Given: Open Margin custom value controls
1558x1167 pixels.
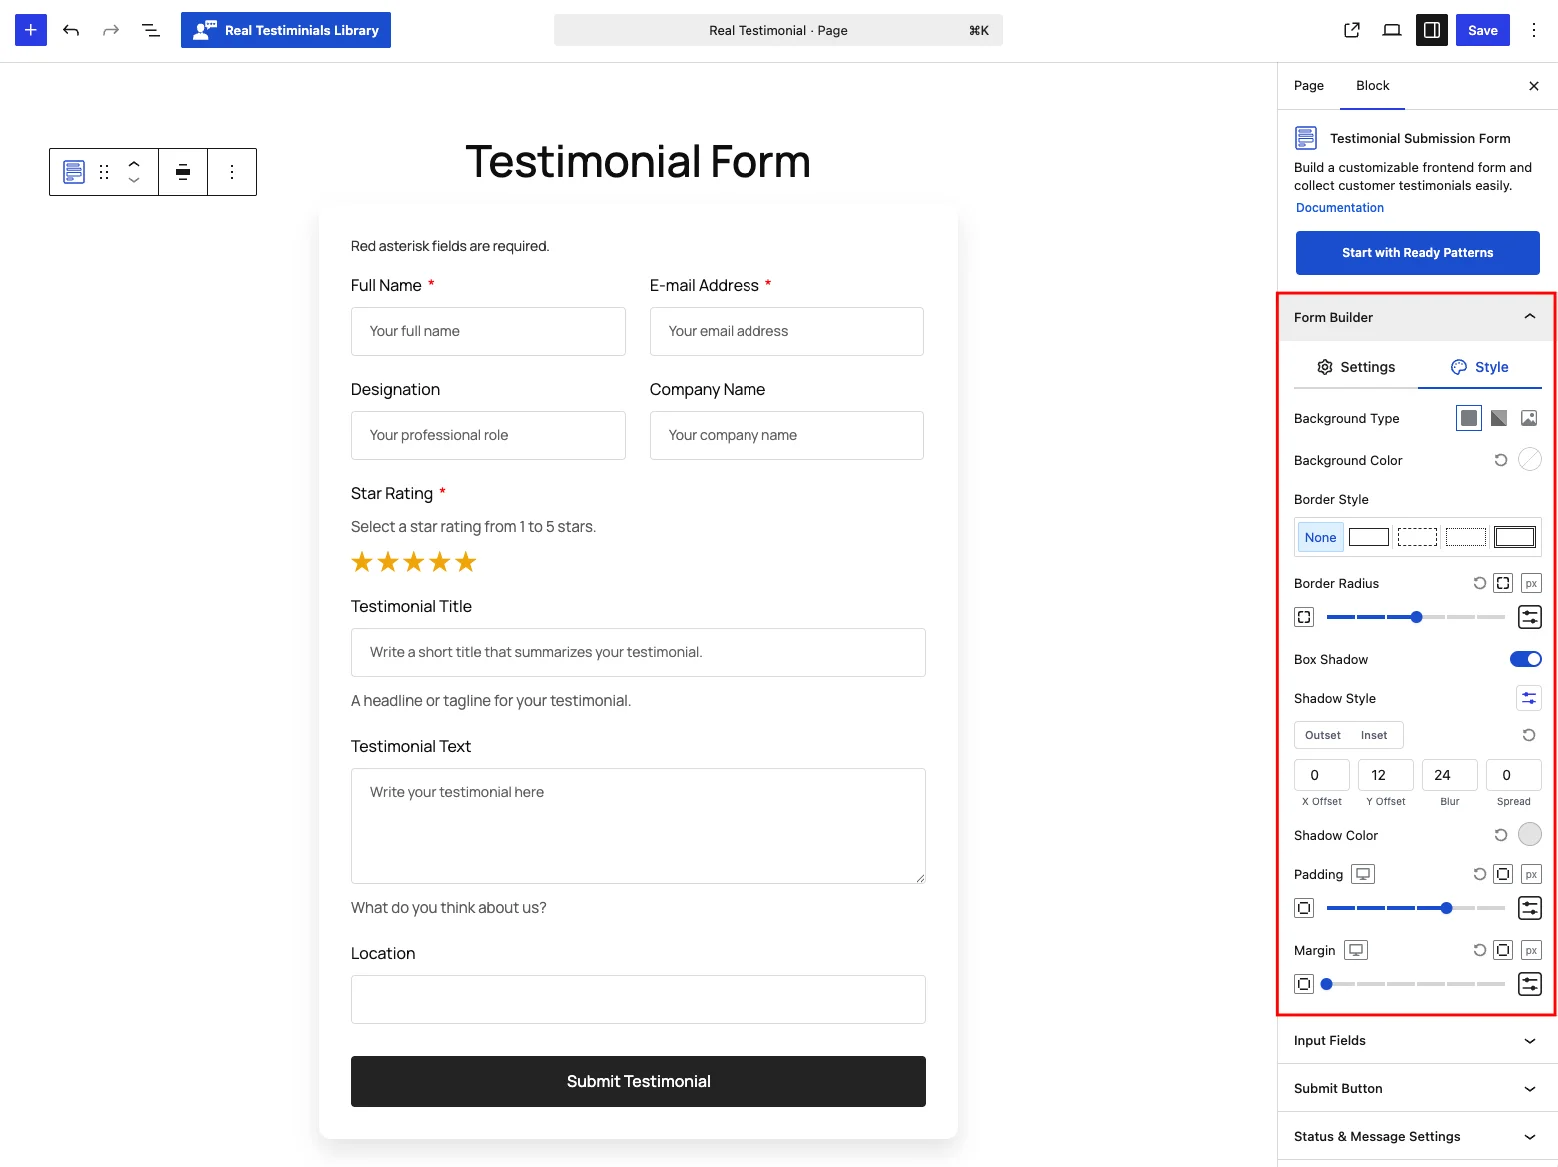Looking at the screenshot, I should [1530, 984].
